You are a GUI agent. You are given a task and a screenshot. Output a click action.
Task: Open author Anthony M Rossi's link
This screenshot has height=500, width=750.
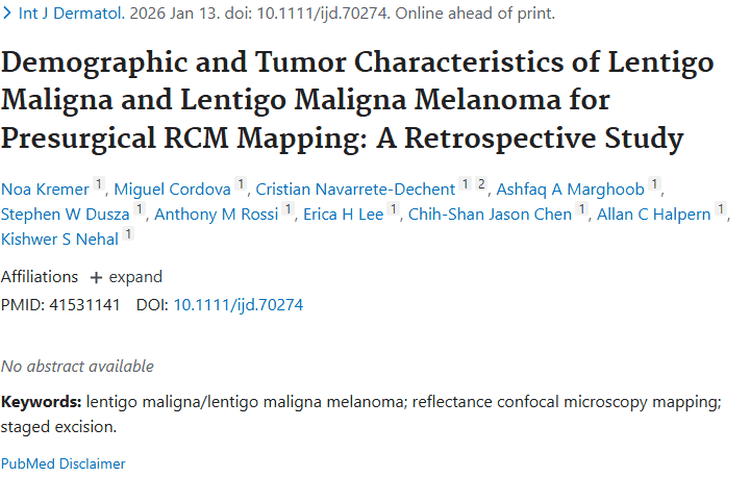coord(217,213)
